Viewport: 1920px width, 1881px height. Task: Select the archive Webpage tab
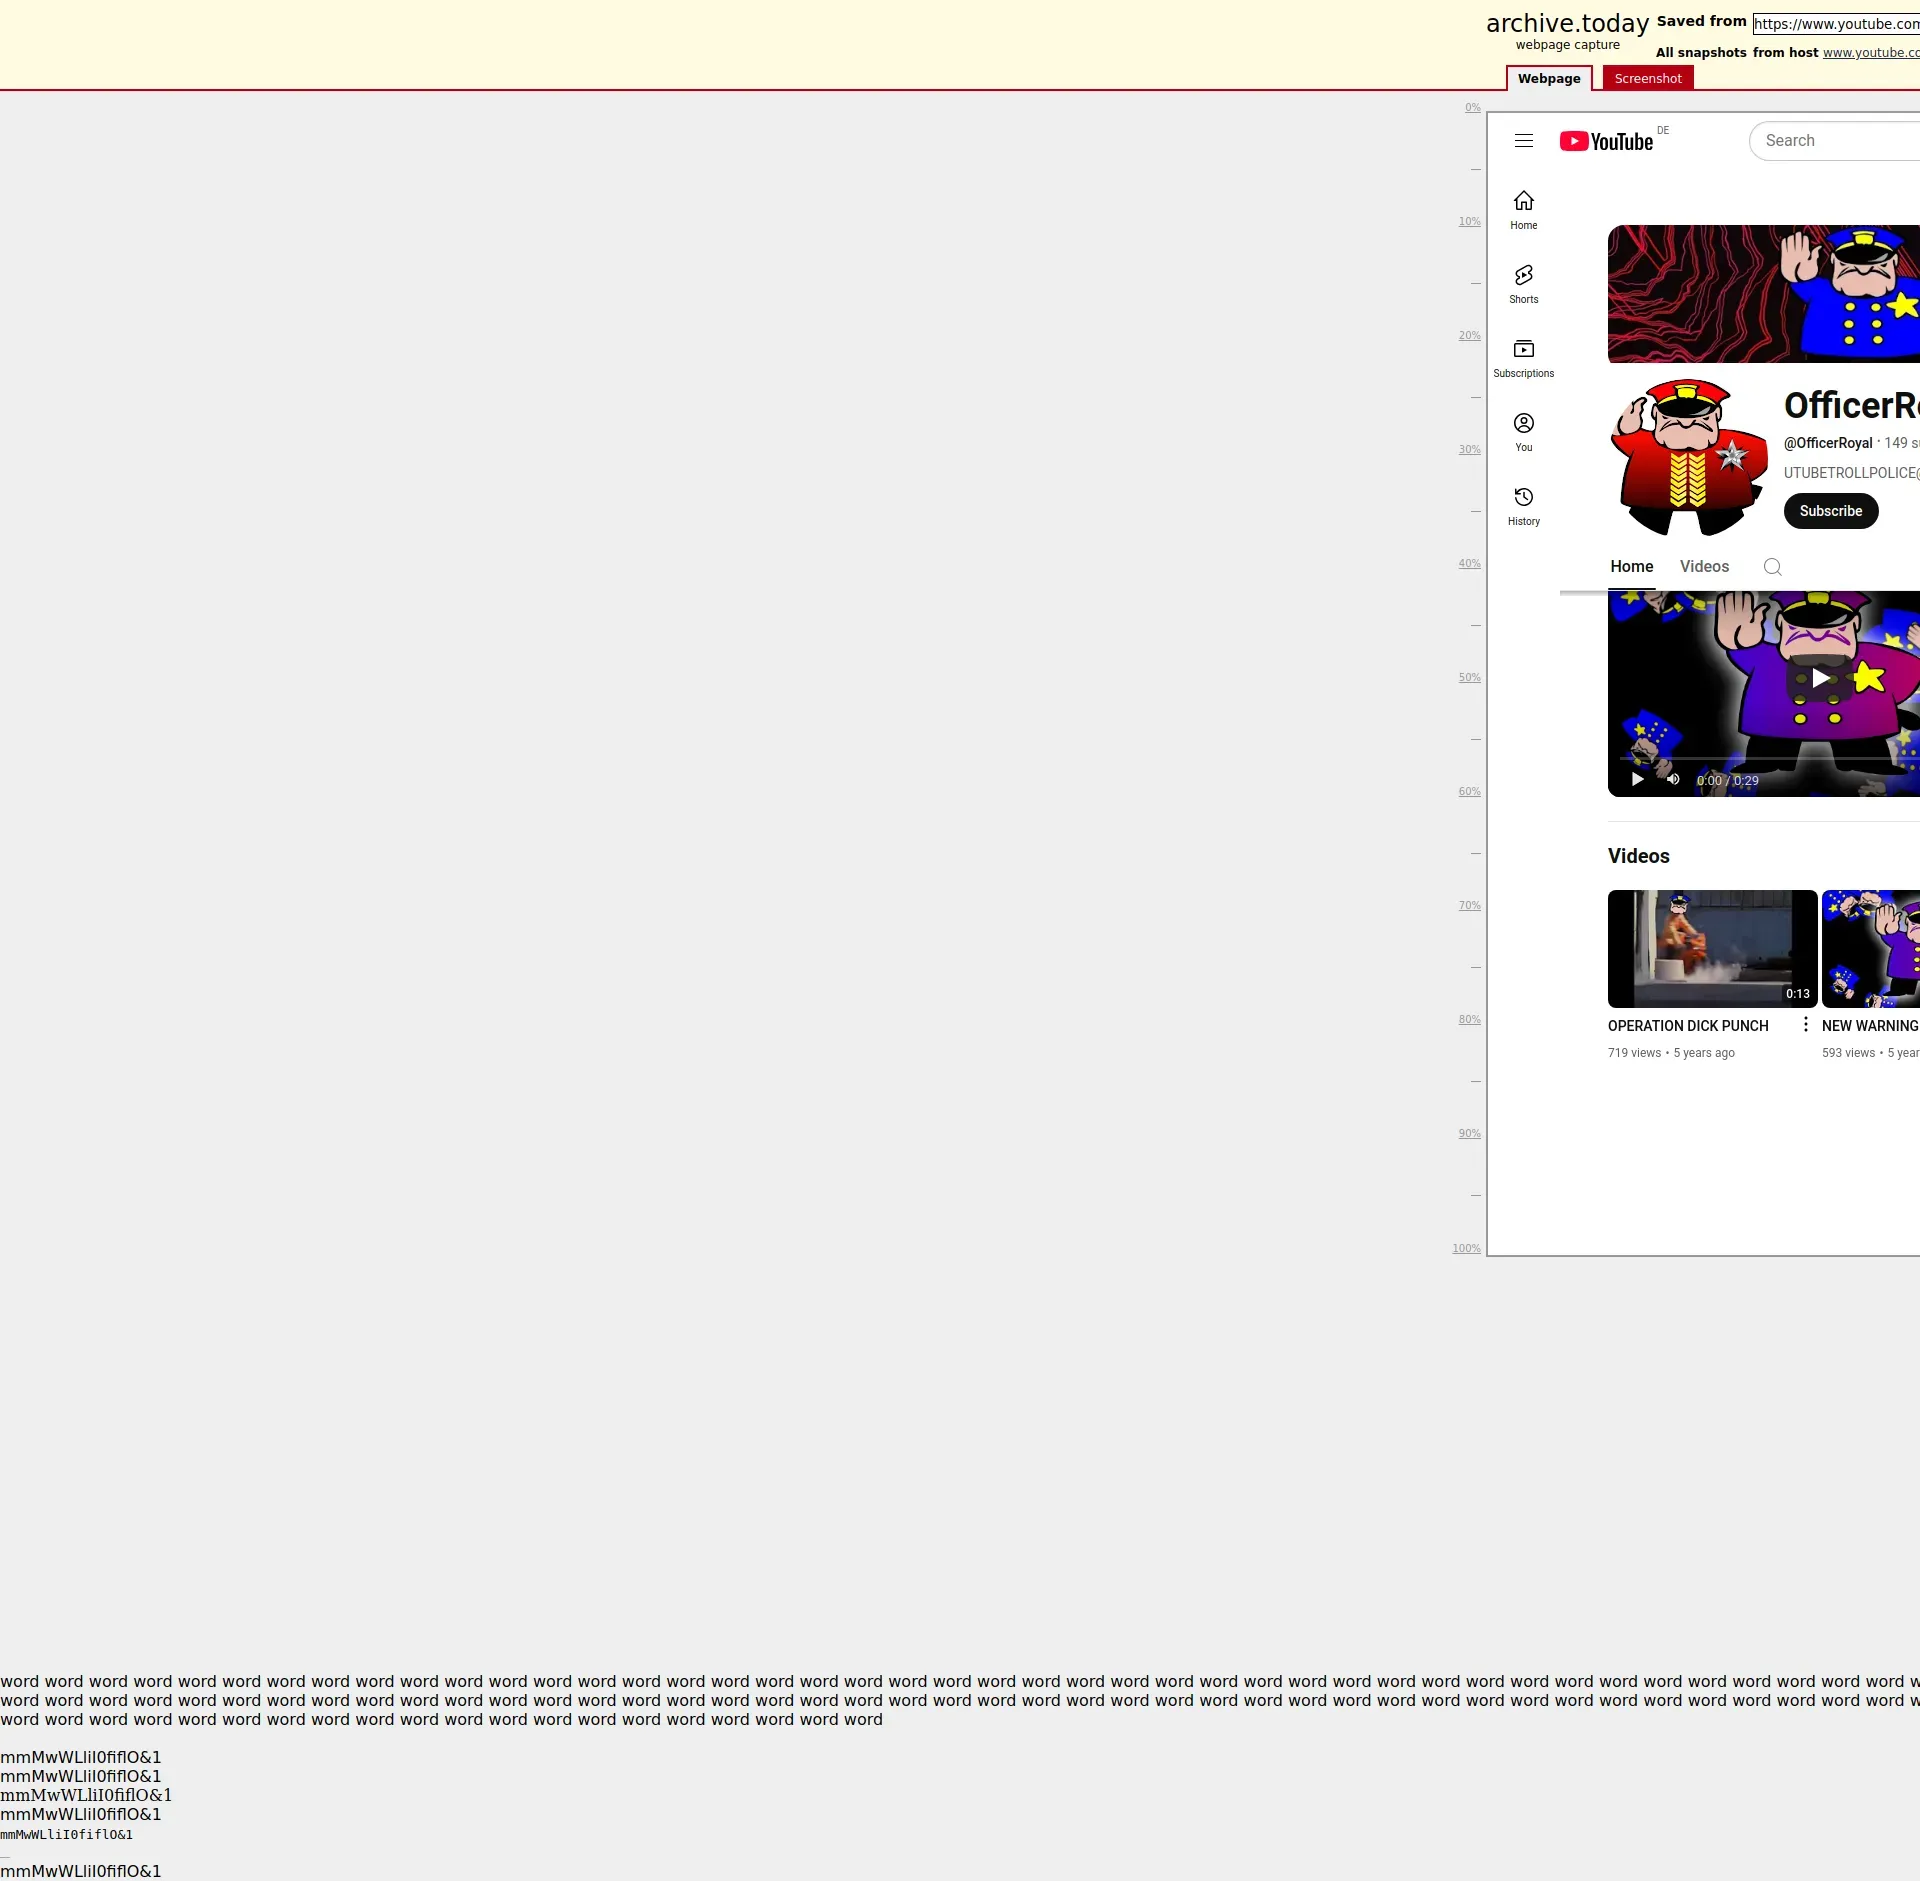coord(1548,79)
